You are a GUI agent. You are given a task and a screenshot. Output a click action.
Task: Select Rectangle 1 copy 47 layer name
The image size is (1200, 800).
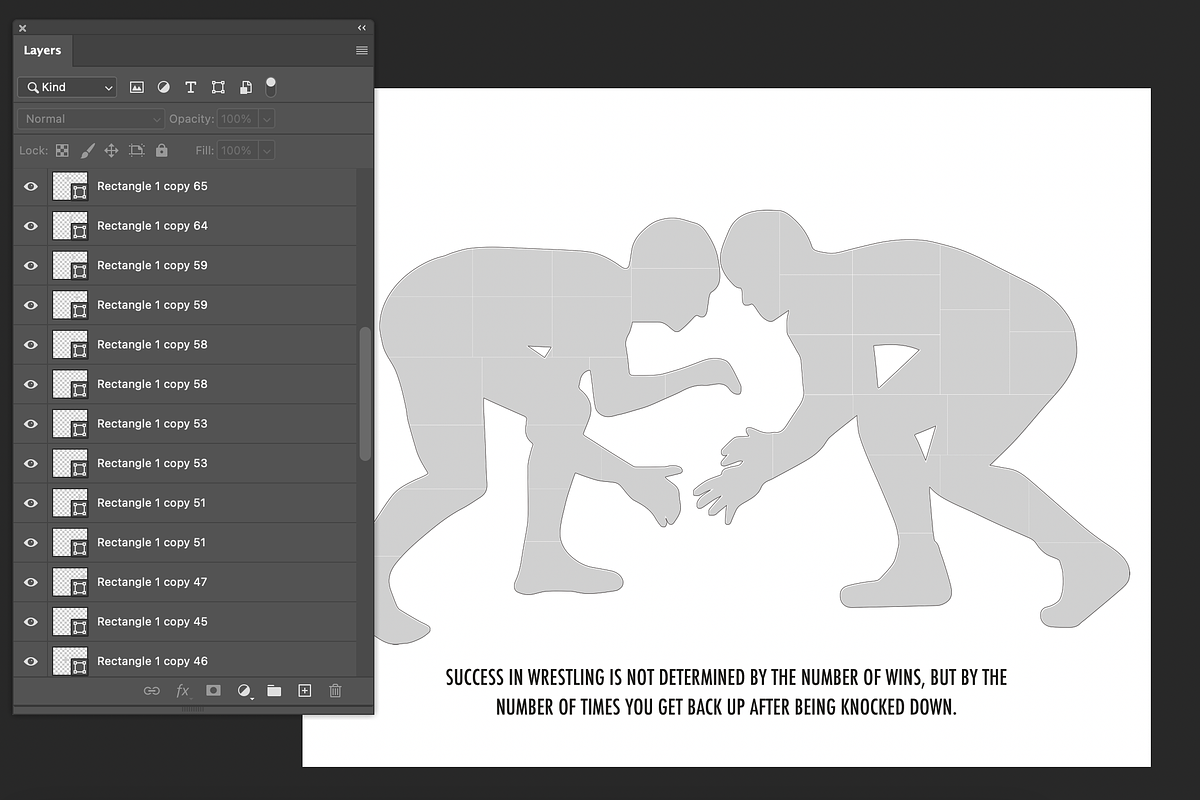(x=152, y=582)
